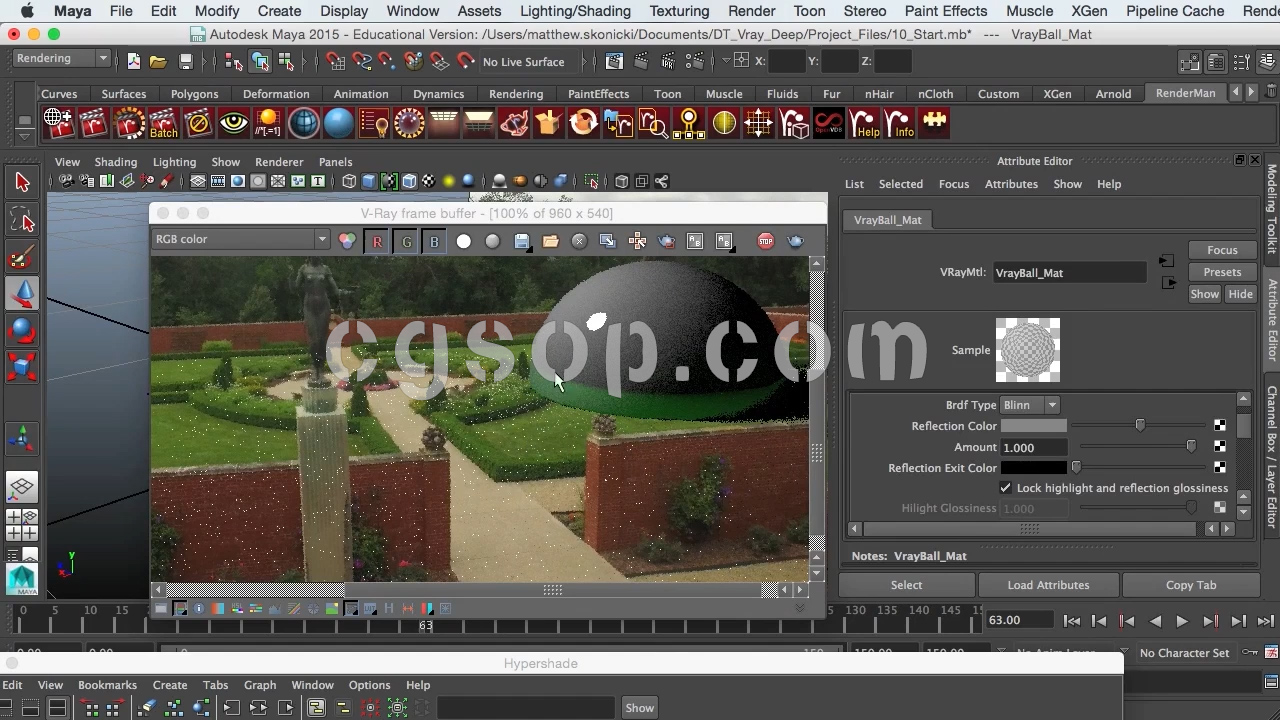Image resolution: width=1280 pixels, height=720 pixels.
Task: Select the VrayBall_Mat tab in Attribute Editor
Action: click(888, 220)
